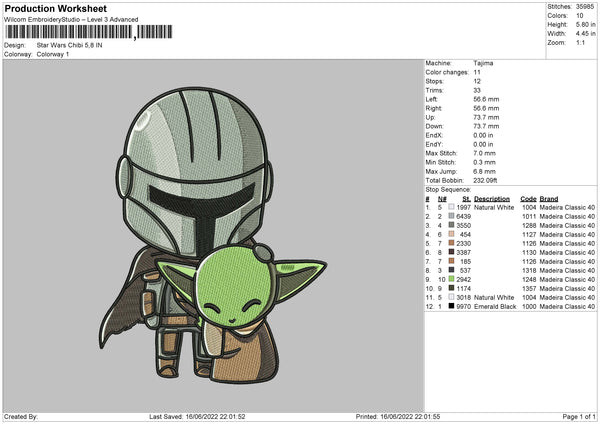Click the dark swatch next to 537 stitches
Viewport: 600px width, 424px height.
452,270
